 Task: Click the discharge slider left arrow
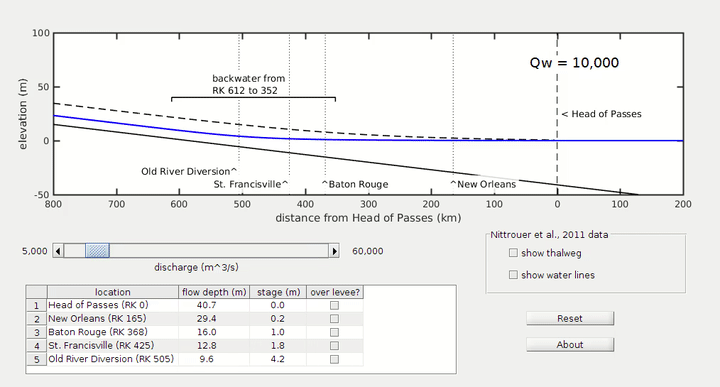pos(58,251)
